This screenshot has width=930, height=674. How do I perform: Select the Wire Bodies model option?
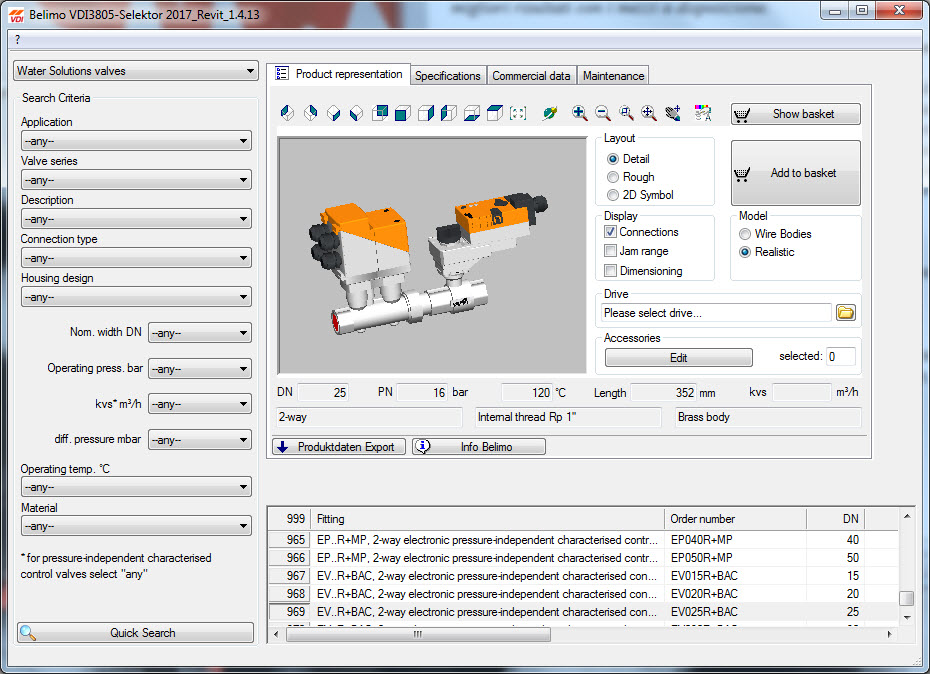click(745, 234)
